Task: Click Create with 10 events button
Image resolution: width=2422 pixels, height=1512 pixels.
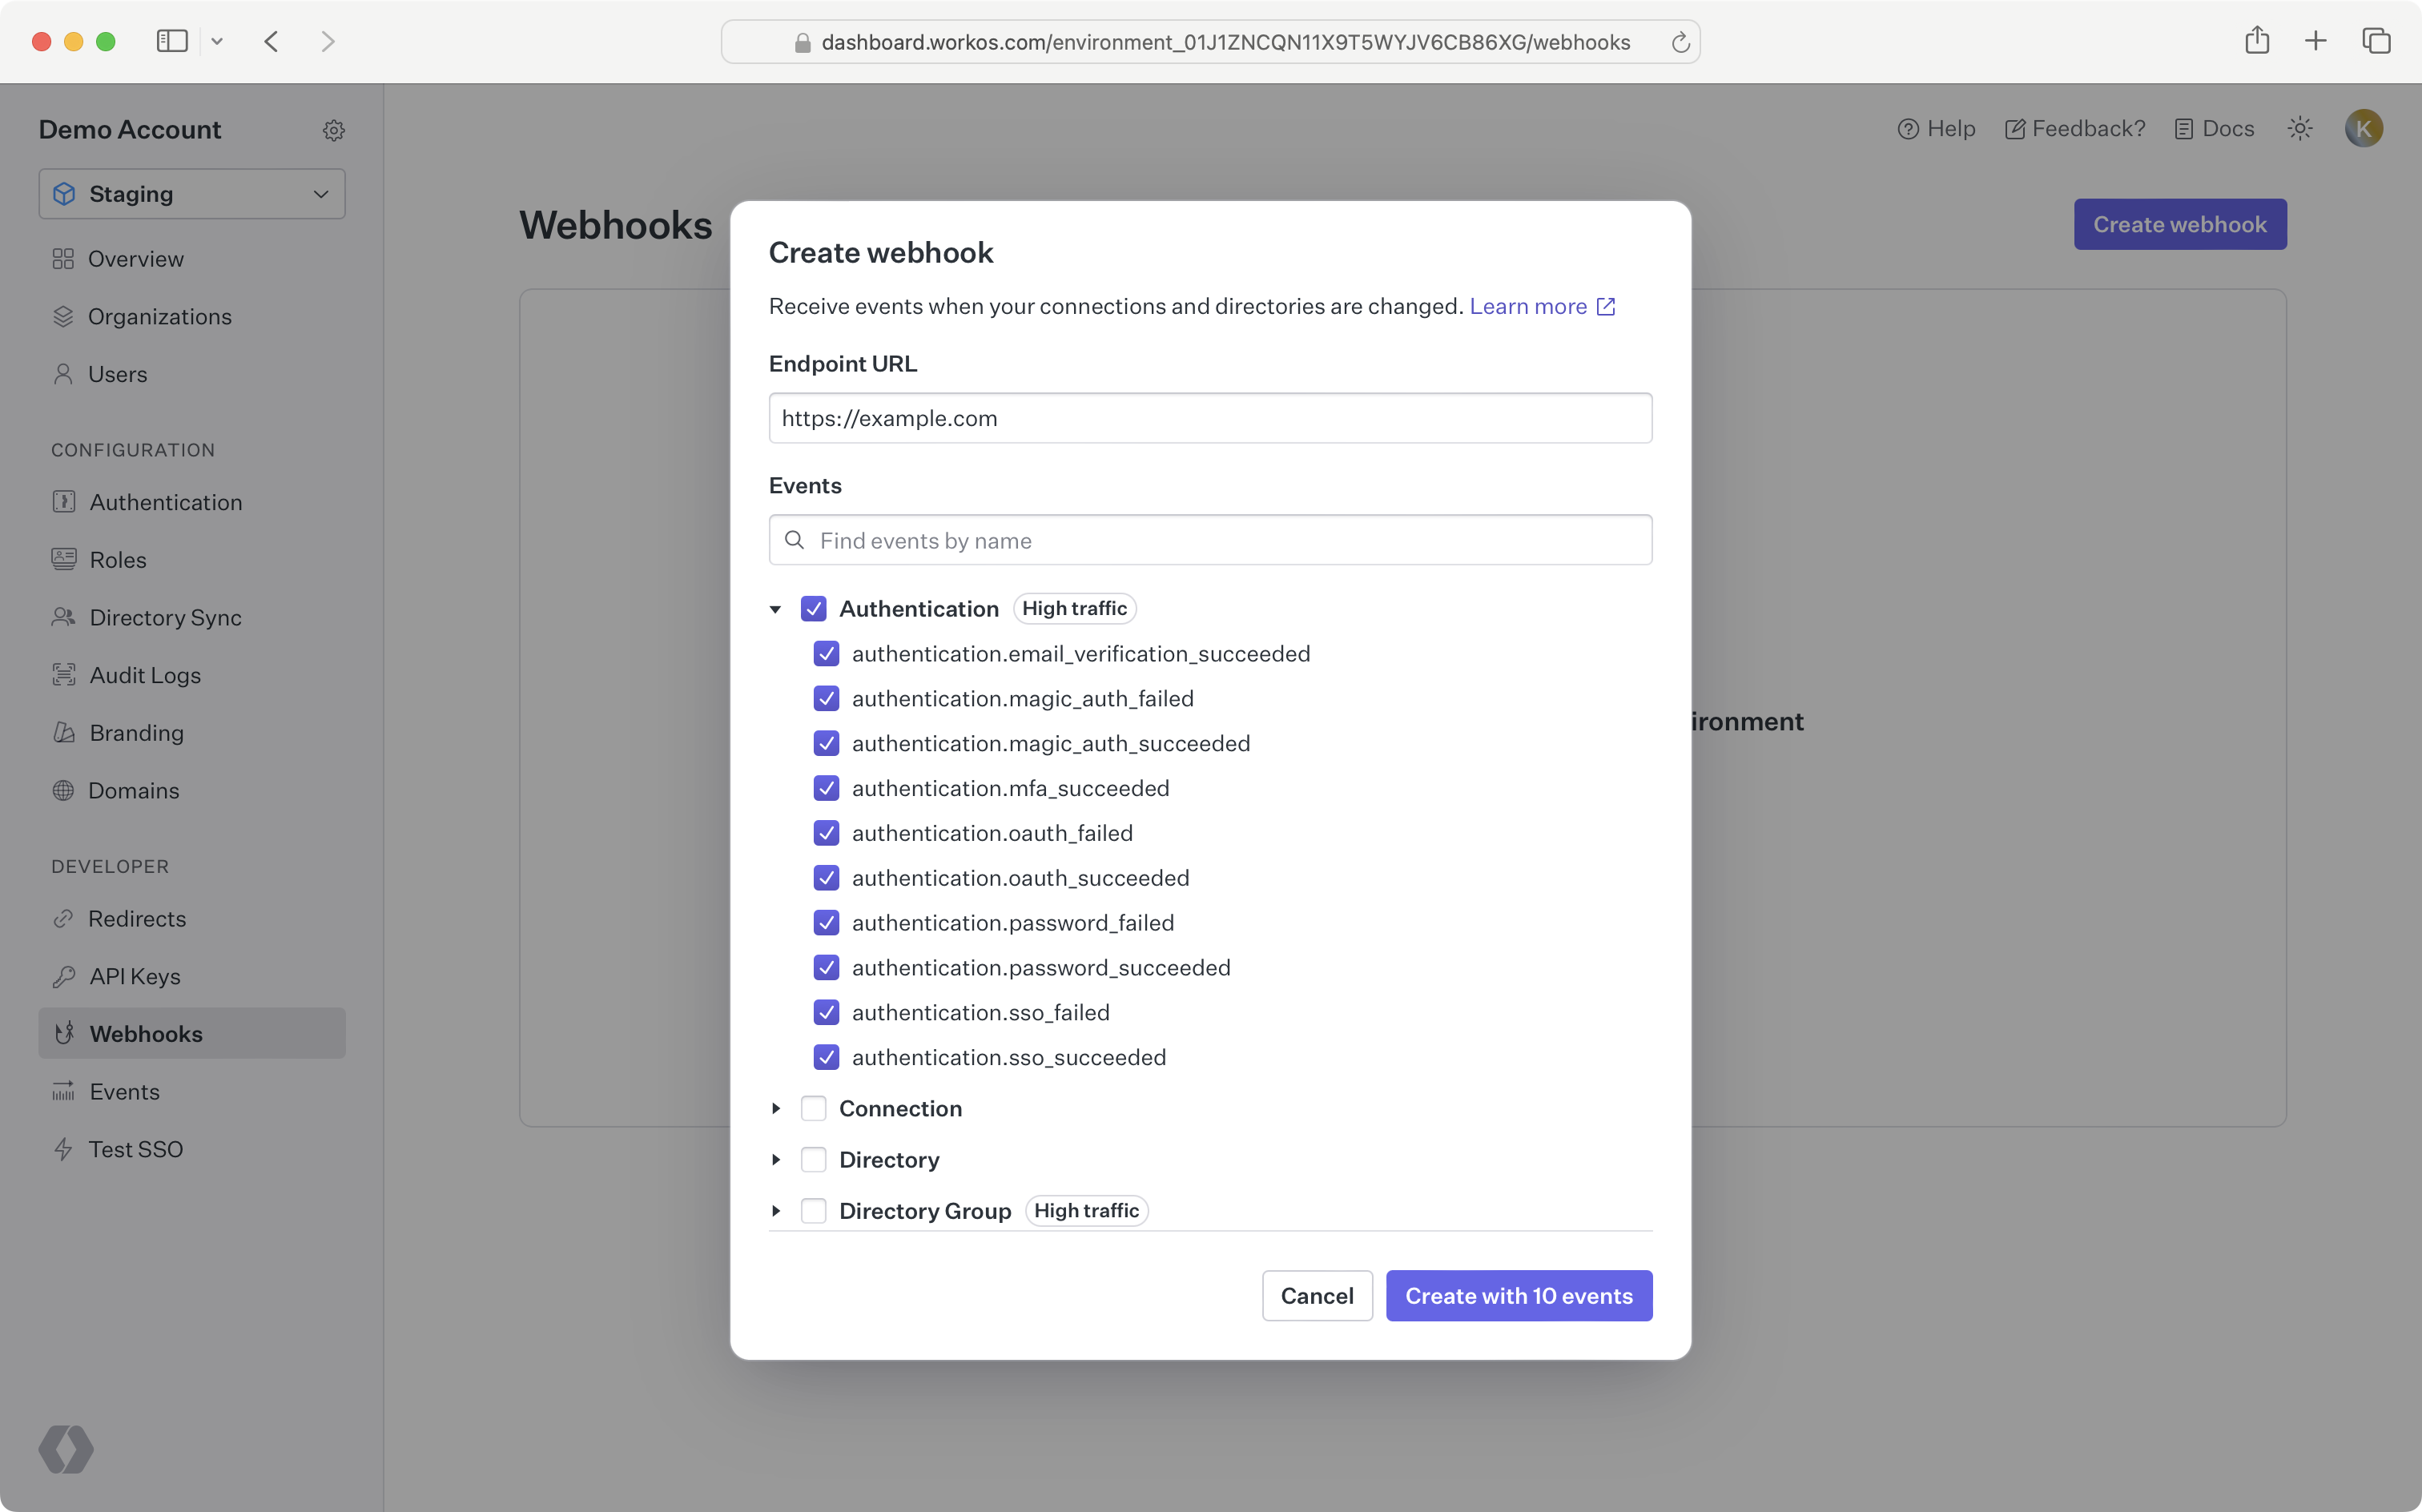Action: point(1518,1296)
